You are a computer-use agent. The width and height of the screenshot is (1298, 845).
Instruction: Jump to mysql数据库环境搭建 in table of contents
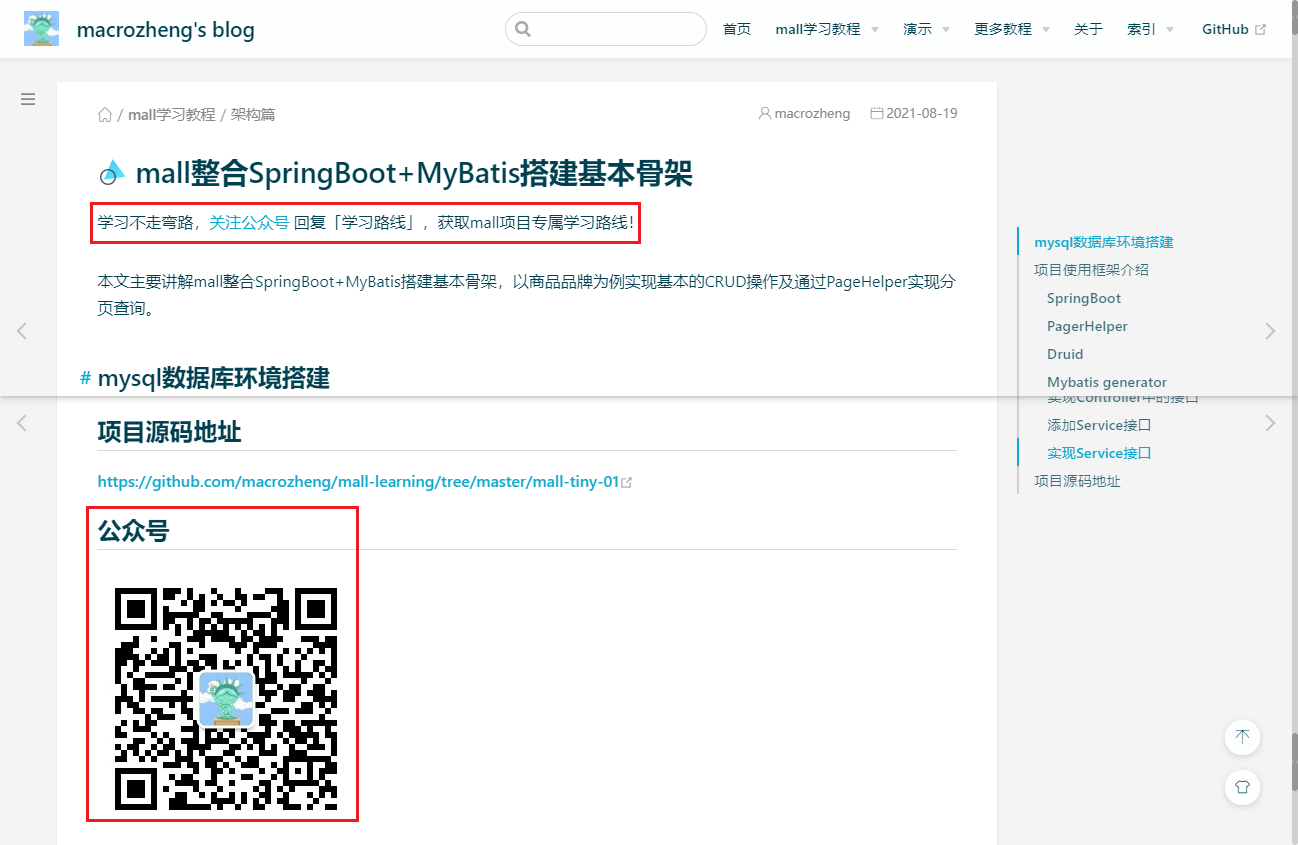pos(1104,242)
